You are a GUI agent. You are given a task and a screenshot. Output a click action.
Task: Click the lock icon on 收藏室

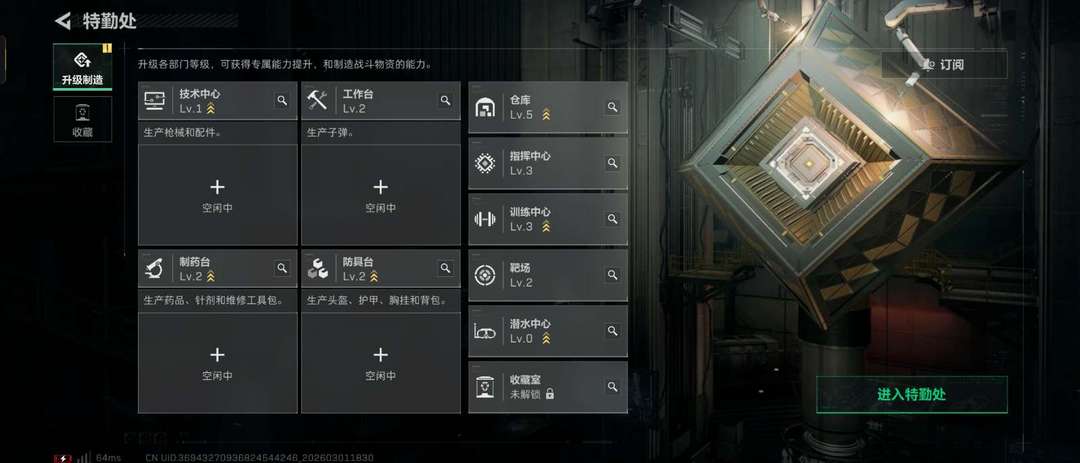coord(550,394)
